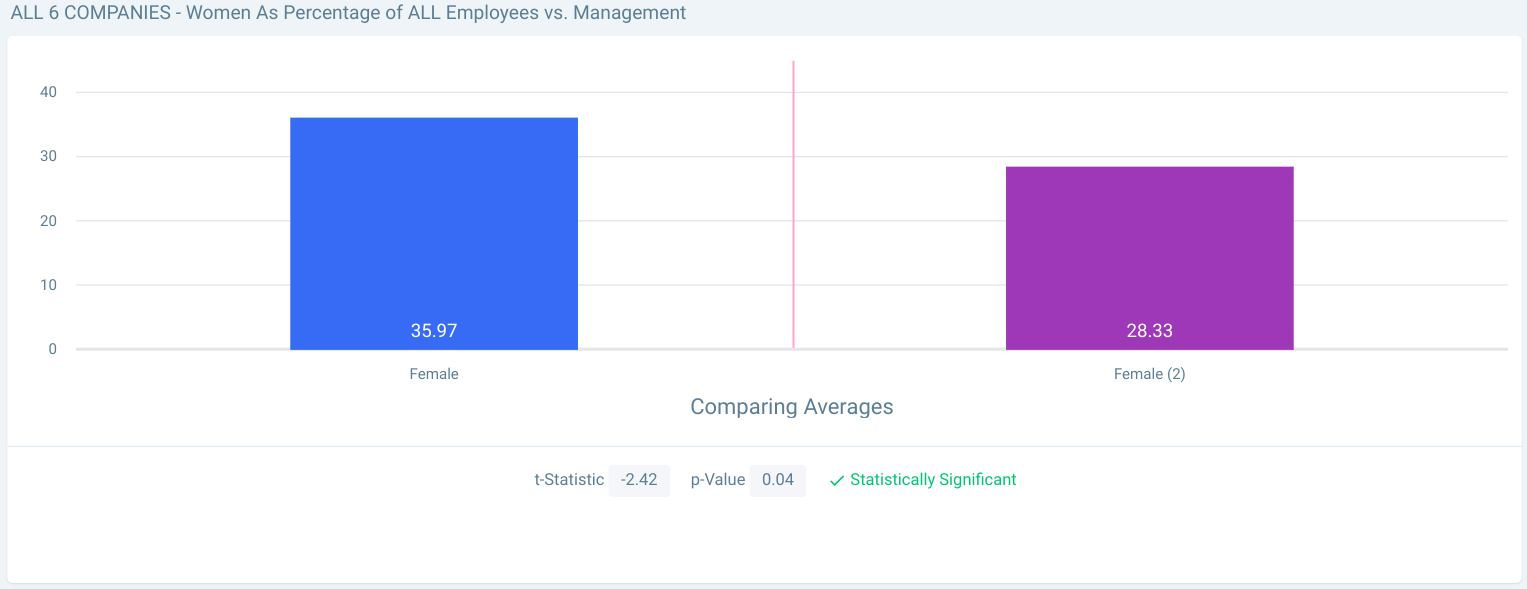Click the -2.42 t-Statistic value box
1527x589 pixels.
coord(639,480)
